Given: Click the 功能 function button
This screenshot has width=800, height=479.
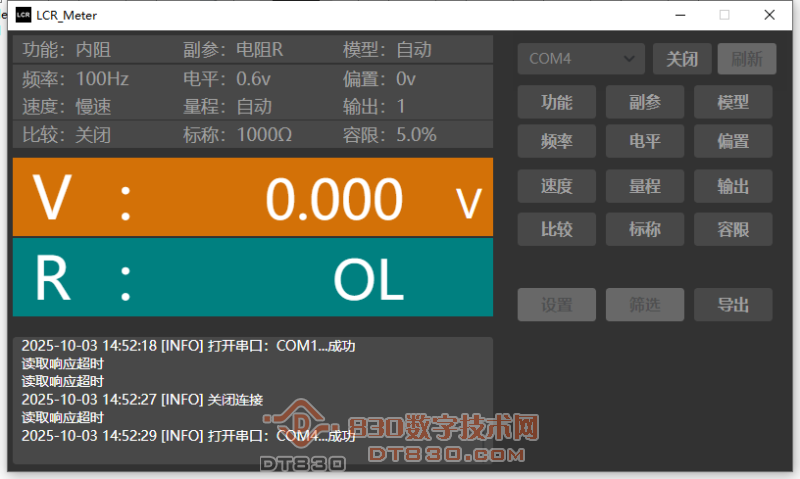Looking at the screenshot, I should click(556, 102).
